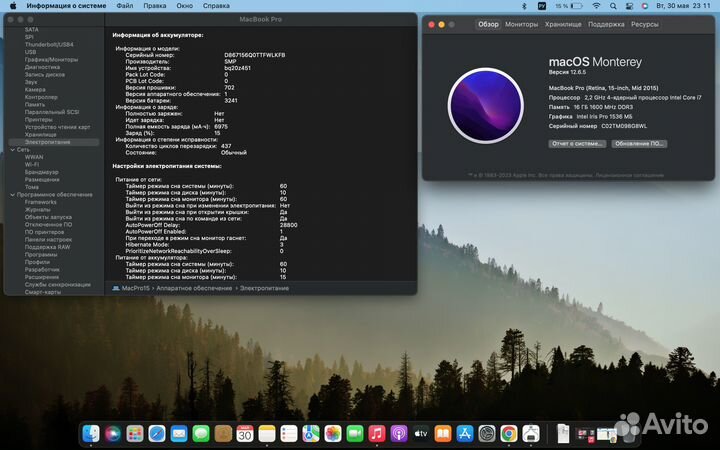Switch to the Ресурсы tab
Image resolution: width=720 pixels, height=450 pixels.
click(x=645, y=24)
